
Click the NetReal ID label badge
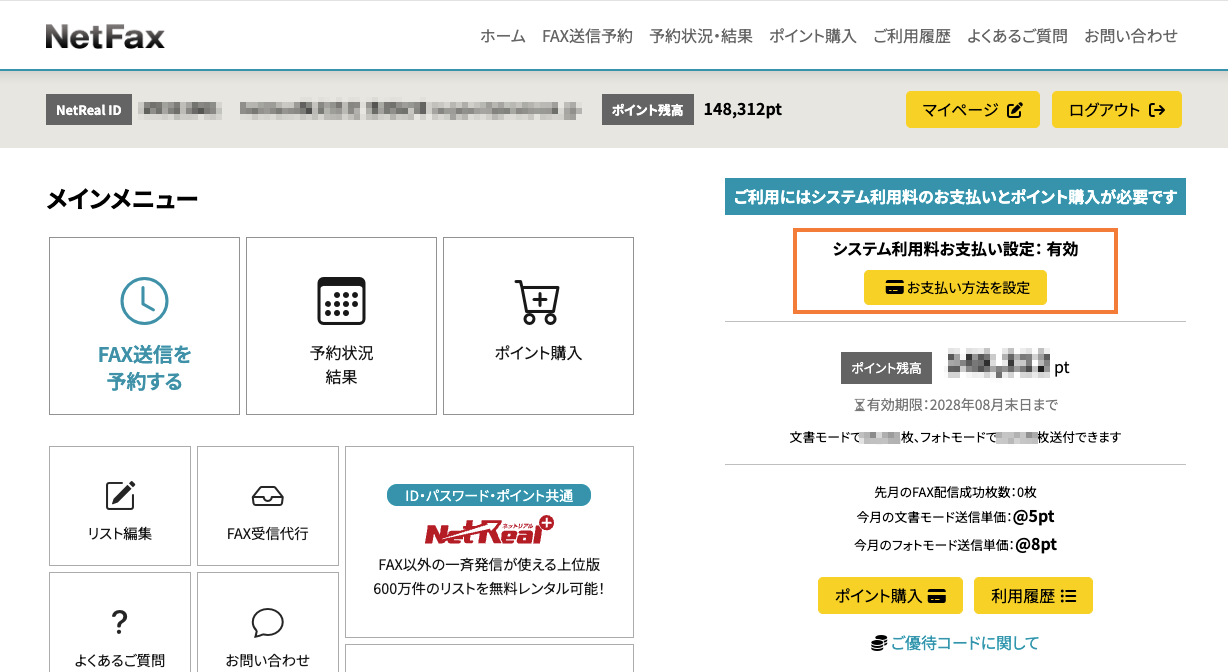[x=89, y=110]
